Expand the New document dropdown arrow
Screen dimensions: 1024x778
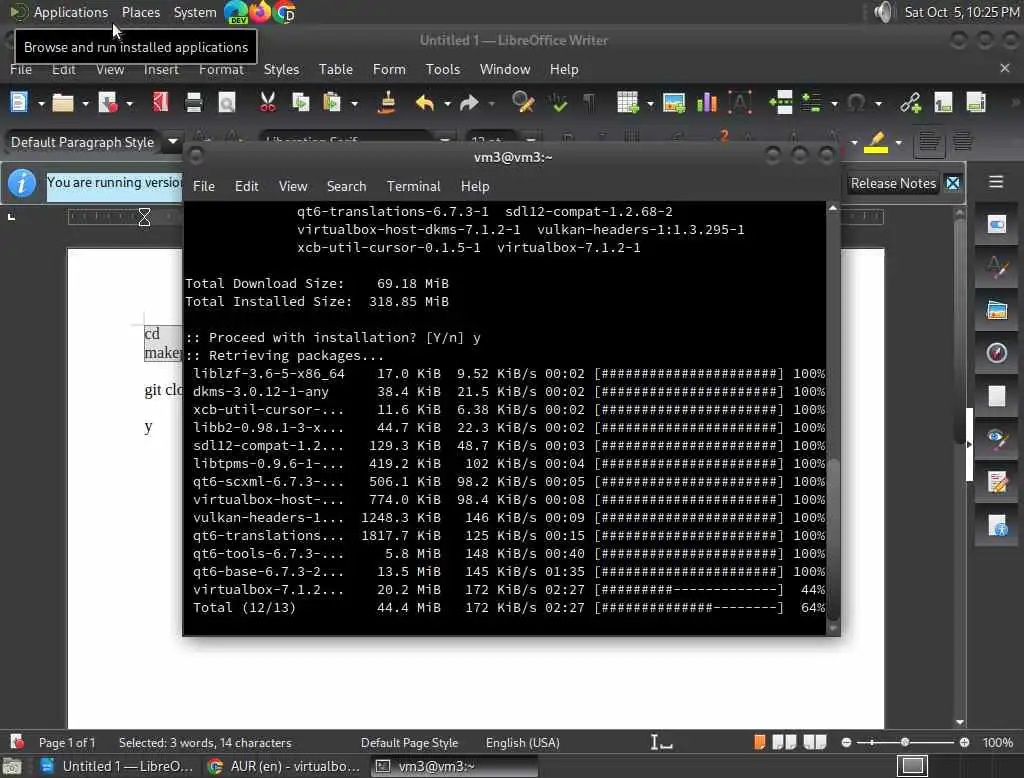pyautogui.click(x=41, y=103)
